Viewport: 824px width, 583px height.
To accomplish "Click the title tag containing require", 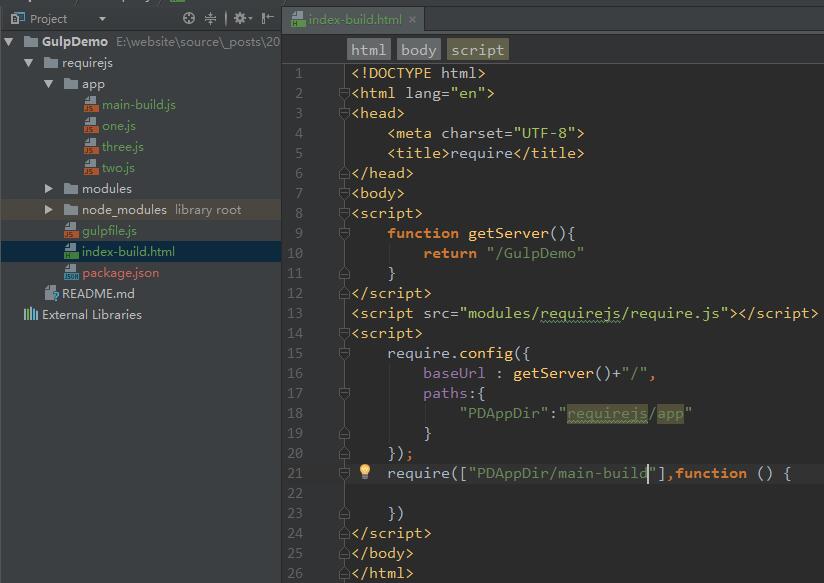I will (486, 153).
